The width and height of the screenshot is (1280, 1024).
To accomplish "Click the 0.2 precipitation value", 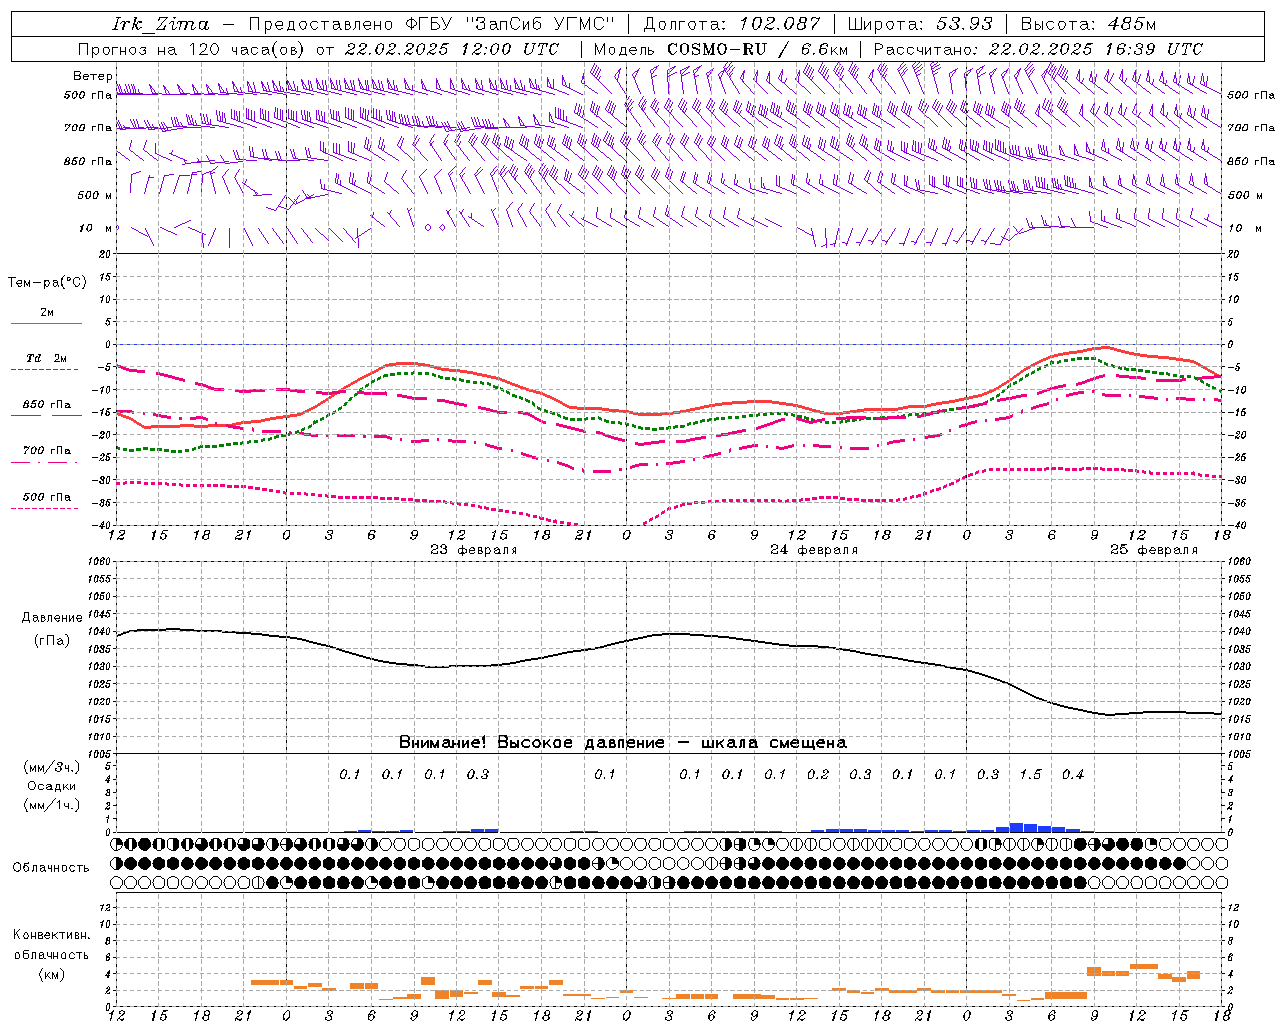I will click(818, 775).
